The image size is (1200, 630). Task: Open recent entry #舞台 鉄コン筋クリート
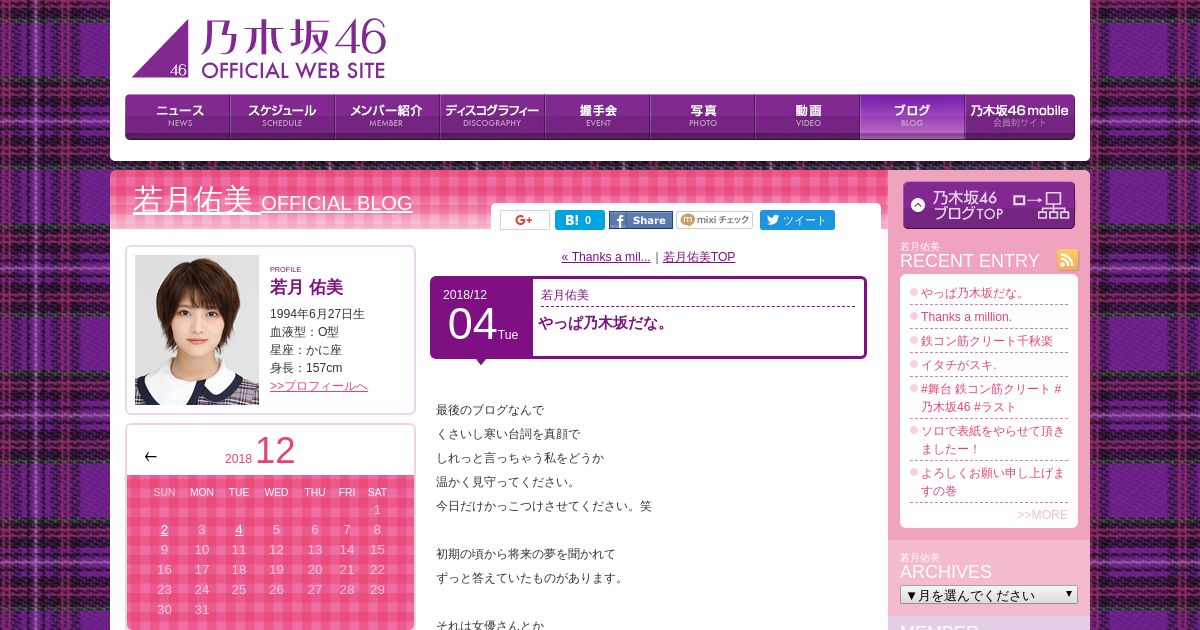pyautogui.click(x=991, y=398)
